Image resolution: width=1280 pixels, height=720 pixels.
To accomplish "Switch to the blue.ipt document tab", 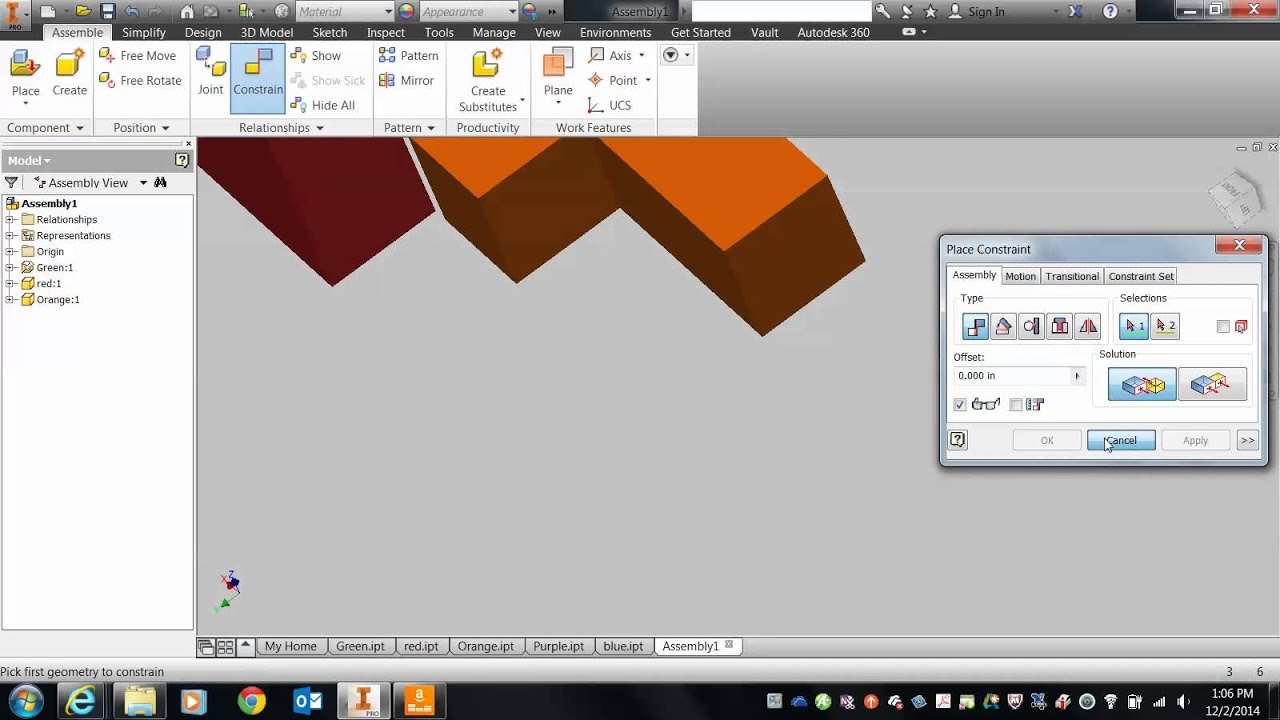I will [x=623, y=646].
